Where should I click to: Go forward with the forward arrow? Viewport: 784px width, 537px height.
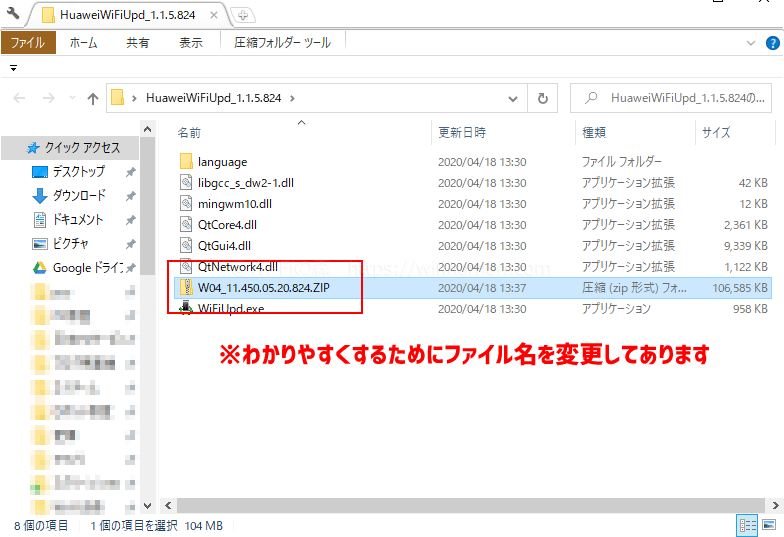coord(48,98)
